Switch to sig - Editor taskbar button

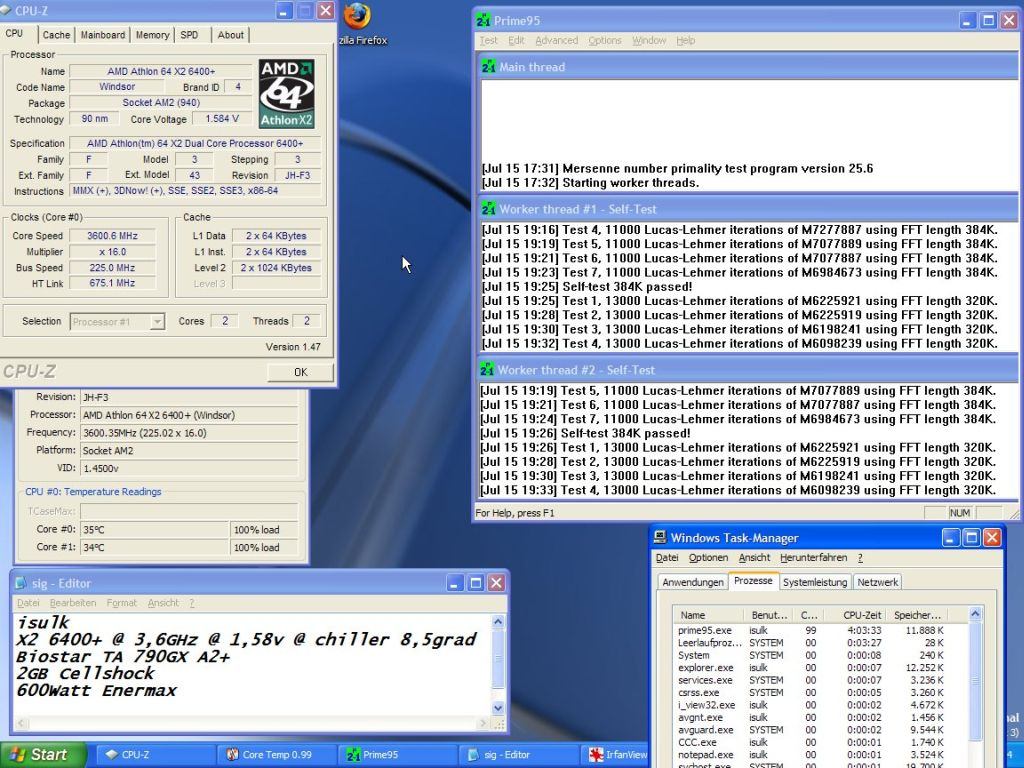tap(519, 755)
